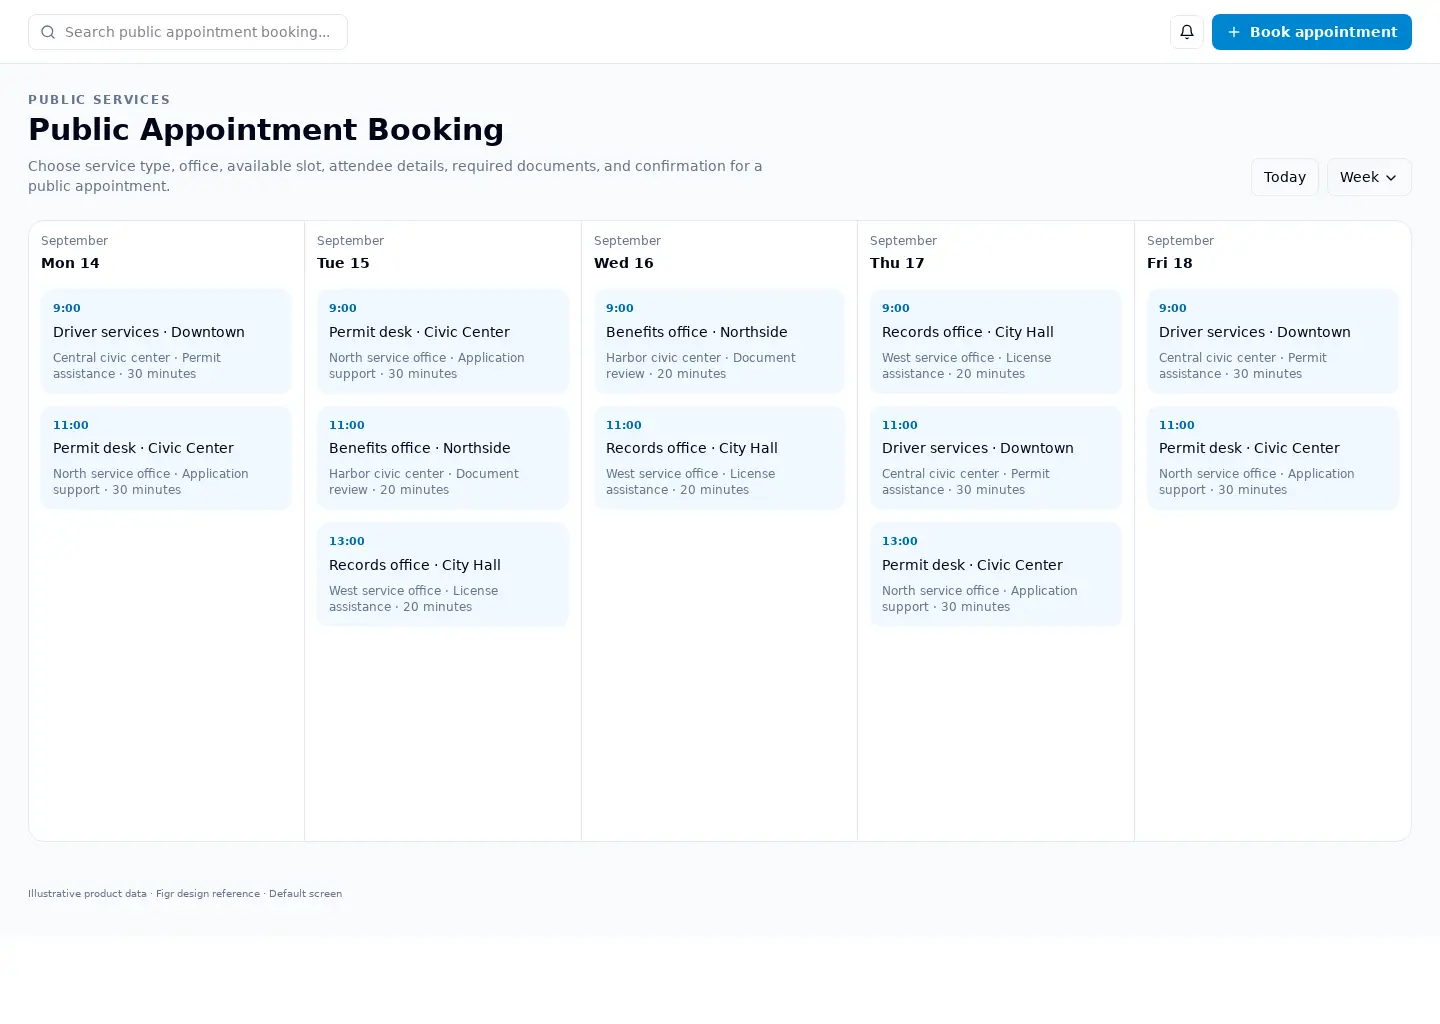The height and width of the screenshot is (1024, 1440).
Task: Select Thursday 13:00 Permit desk slot
Action: (996, 574)
